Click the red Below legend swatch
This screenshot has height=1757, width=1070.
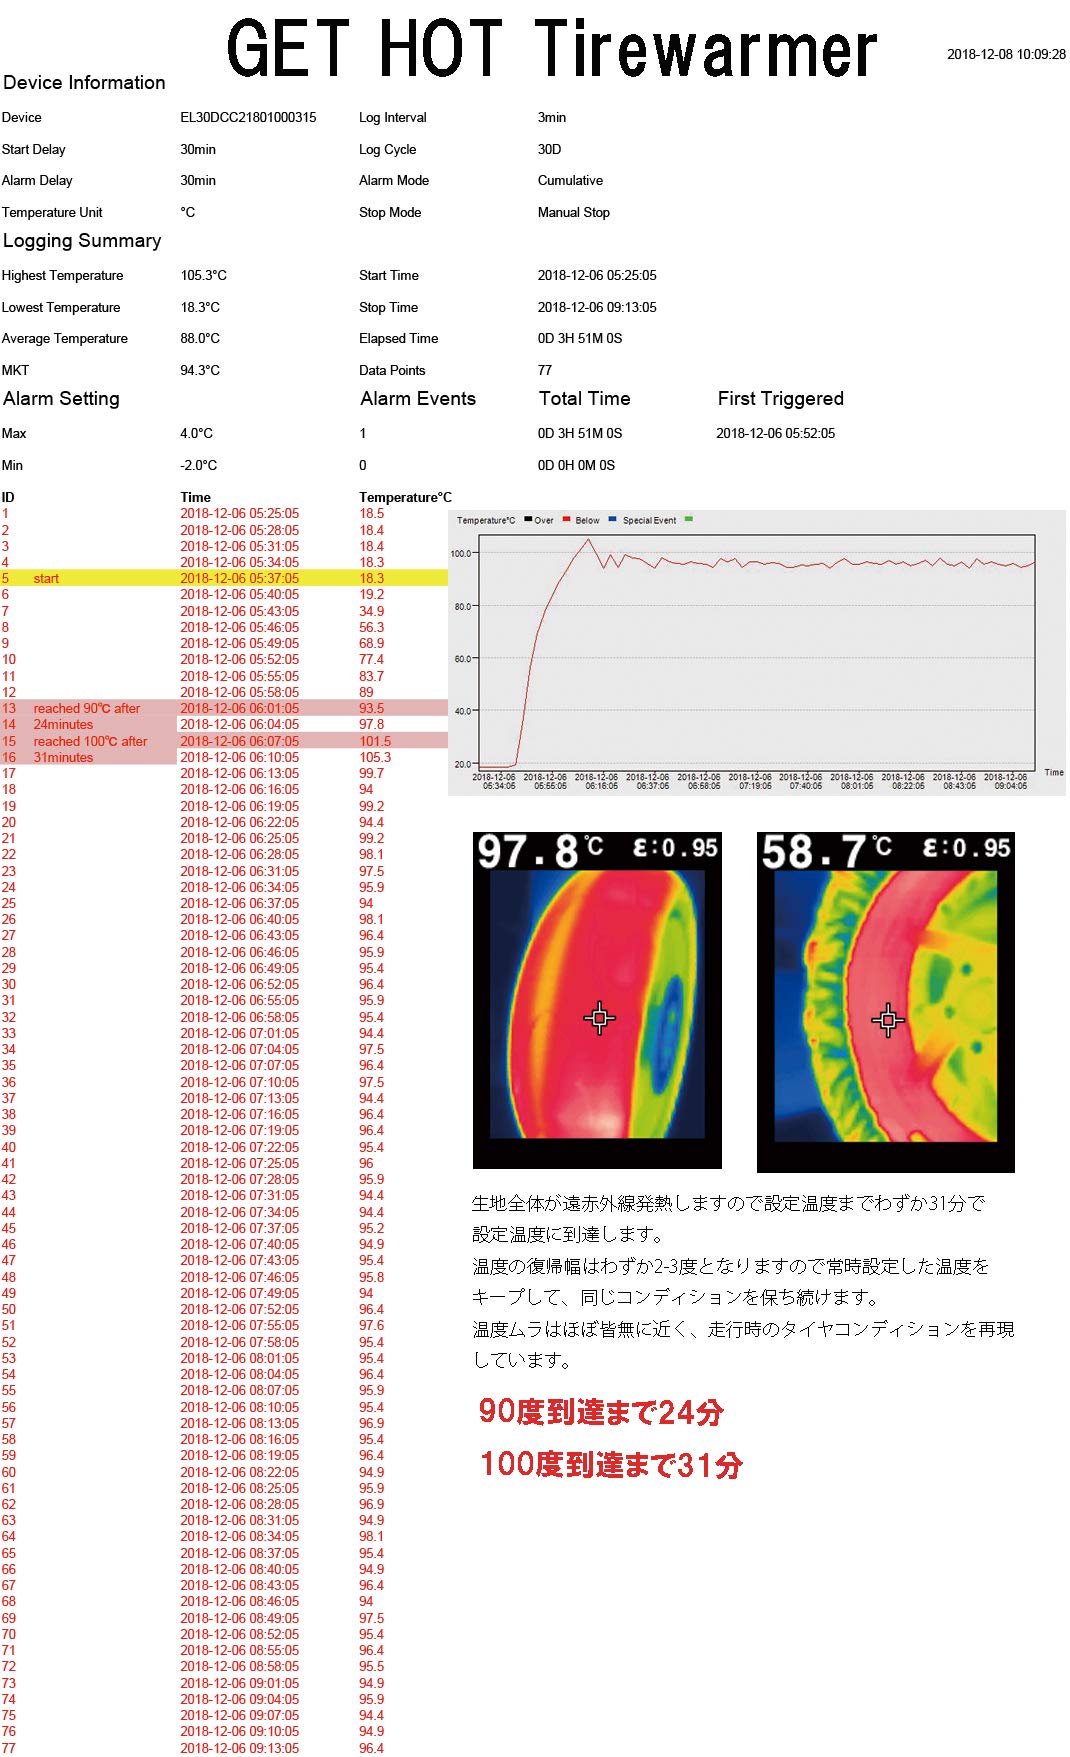[566, 519]
